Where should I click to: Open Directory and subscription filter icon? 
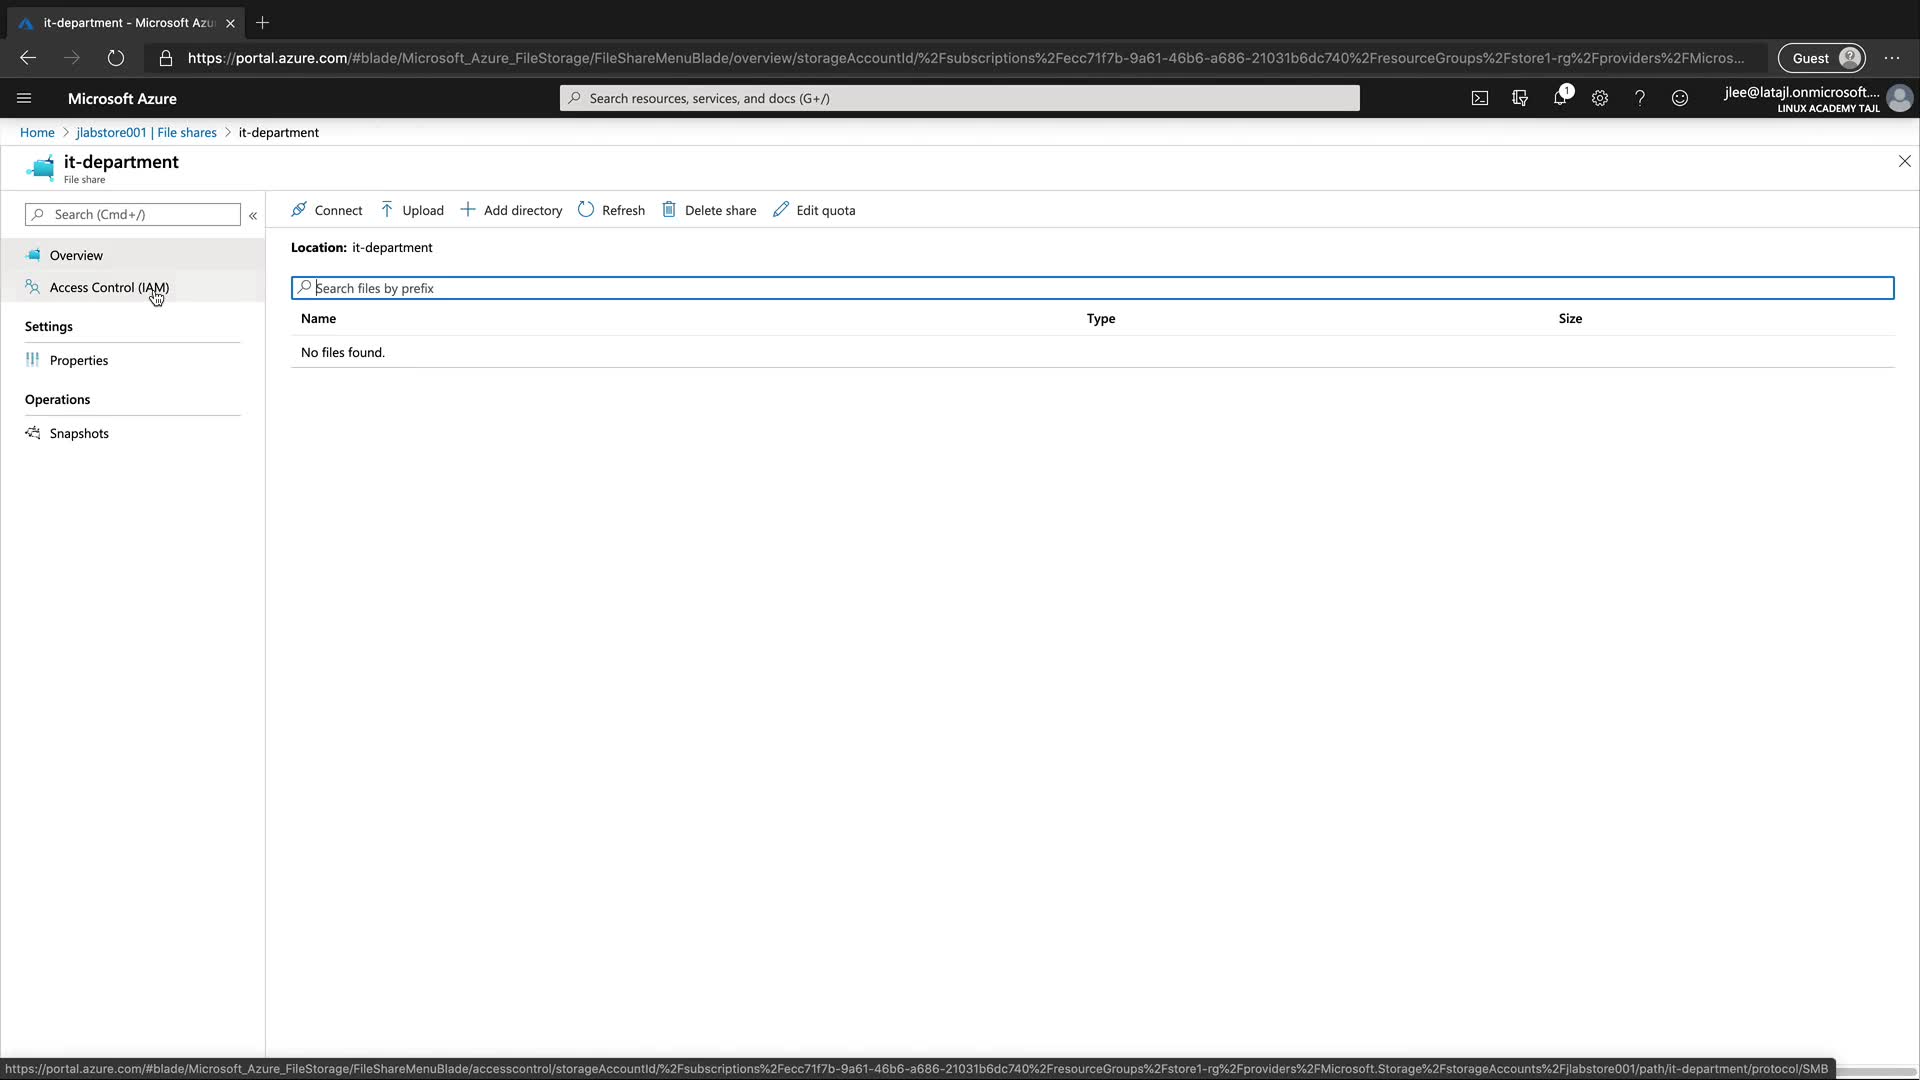click(1519, 98)
